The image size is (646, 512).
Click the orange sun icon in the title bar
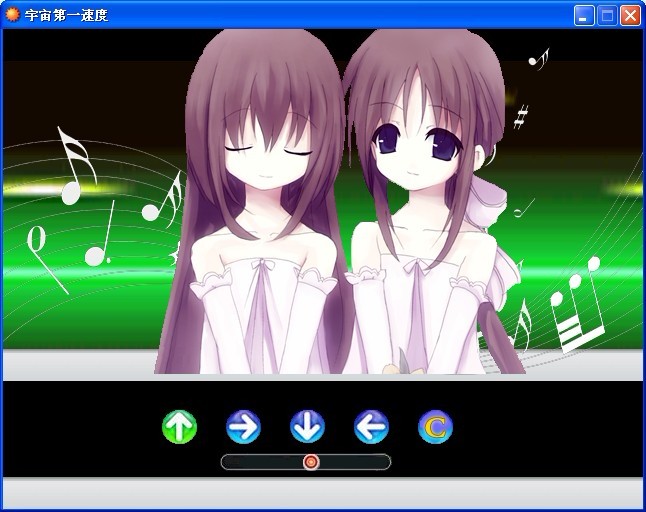[x=12, y=15]
